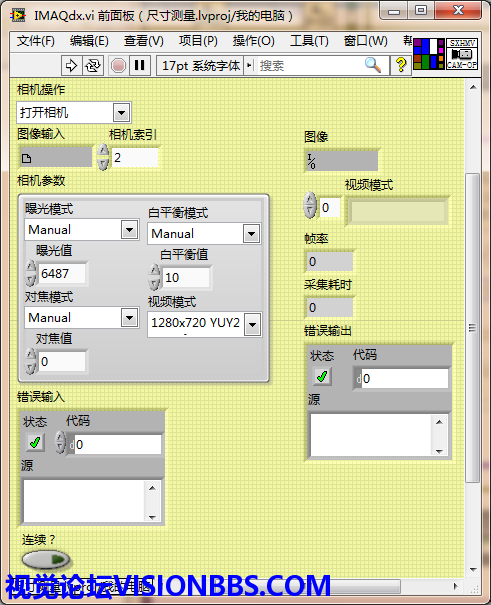Screen dimensions: 491x605
Task: Click the 图像输入 control box
Action: [x=56, y=157]
